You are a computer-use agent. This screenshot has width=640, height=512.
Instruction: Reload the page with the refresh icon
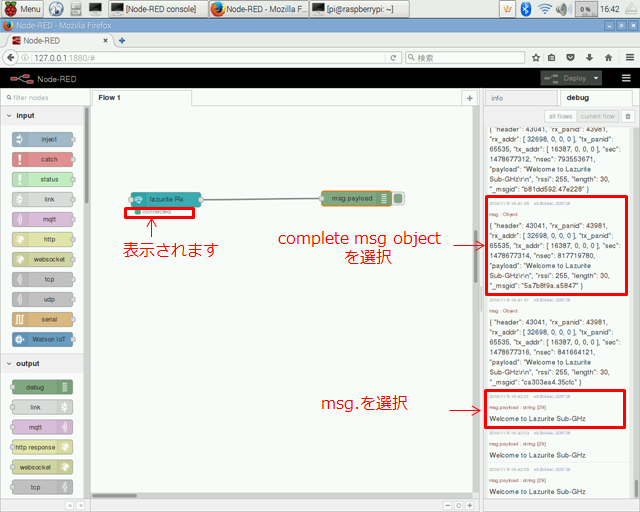[393, 58]
